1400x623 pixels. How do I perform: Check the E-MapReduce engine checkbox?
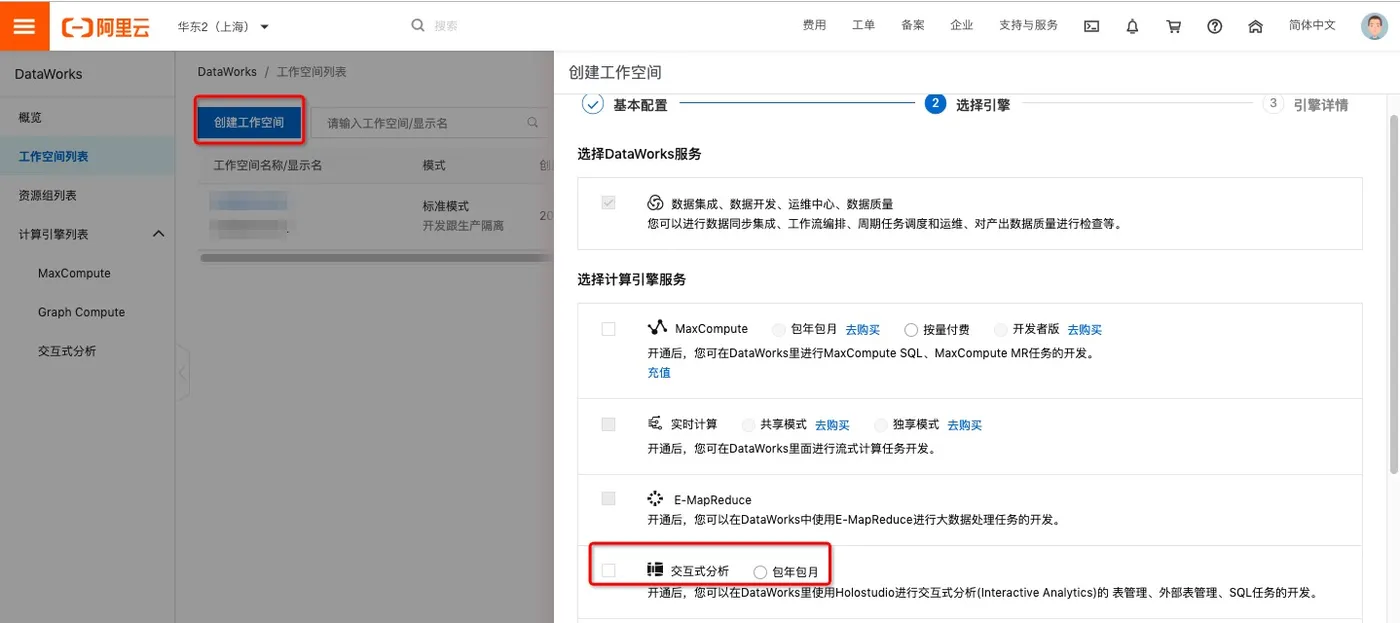point(608,498)
